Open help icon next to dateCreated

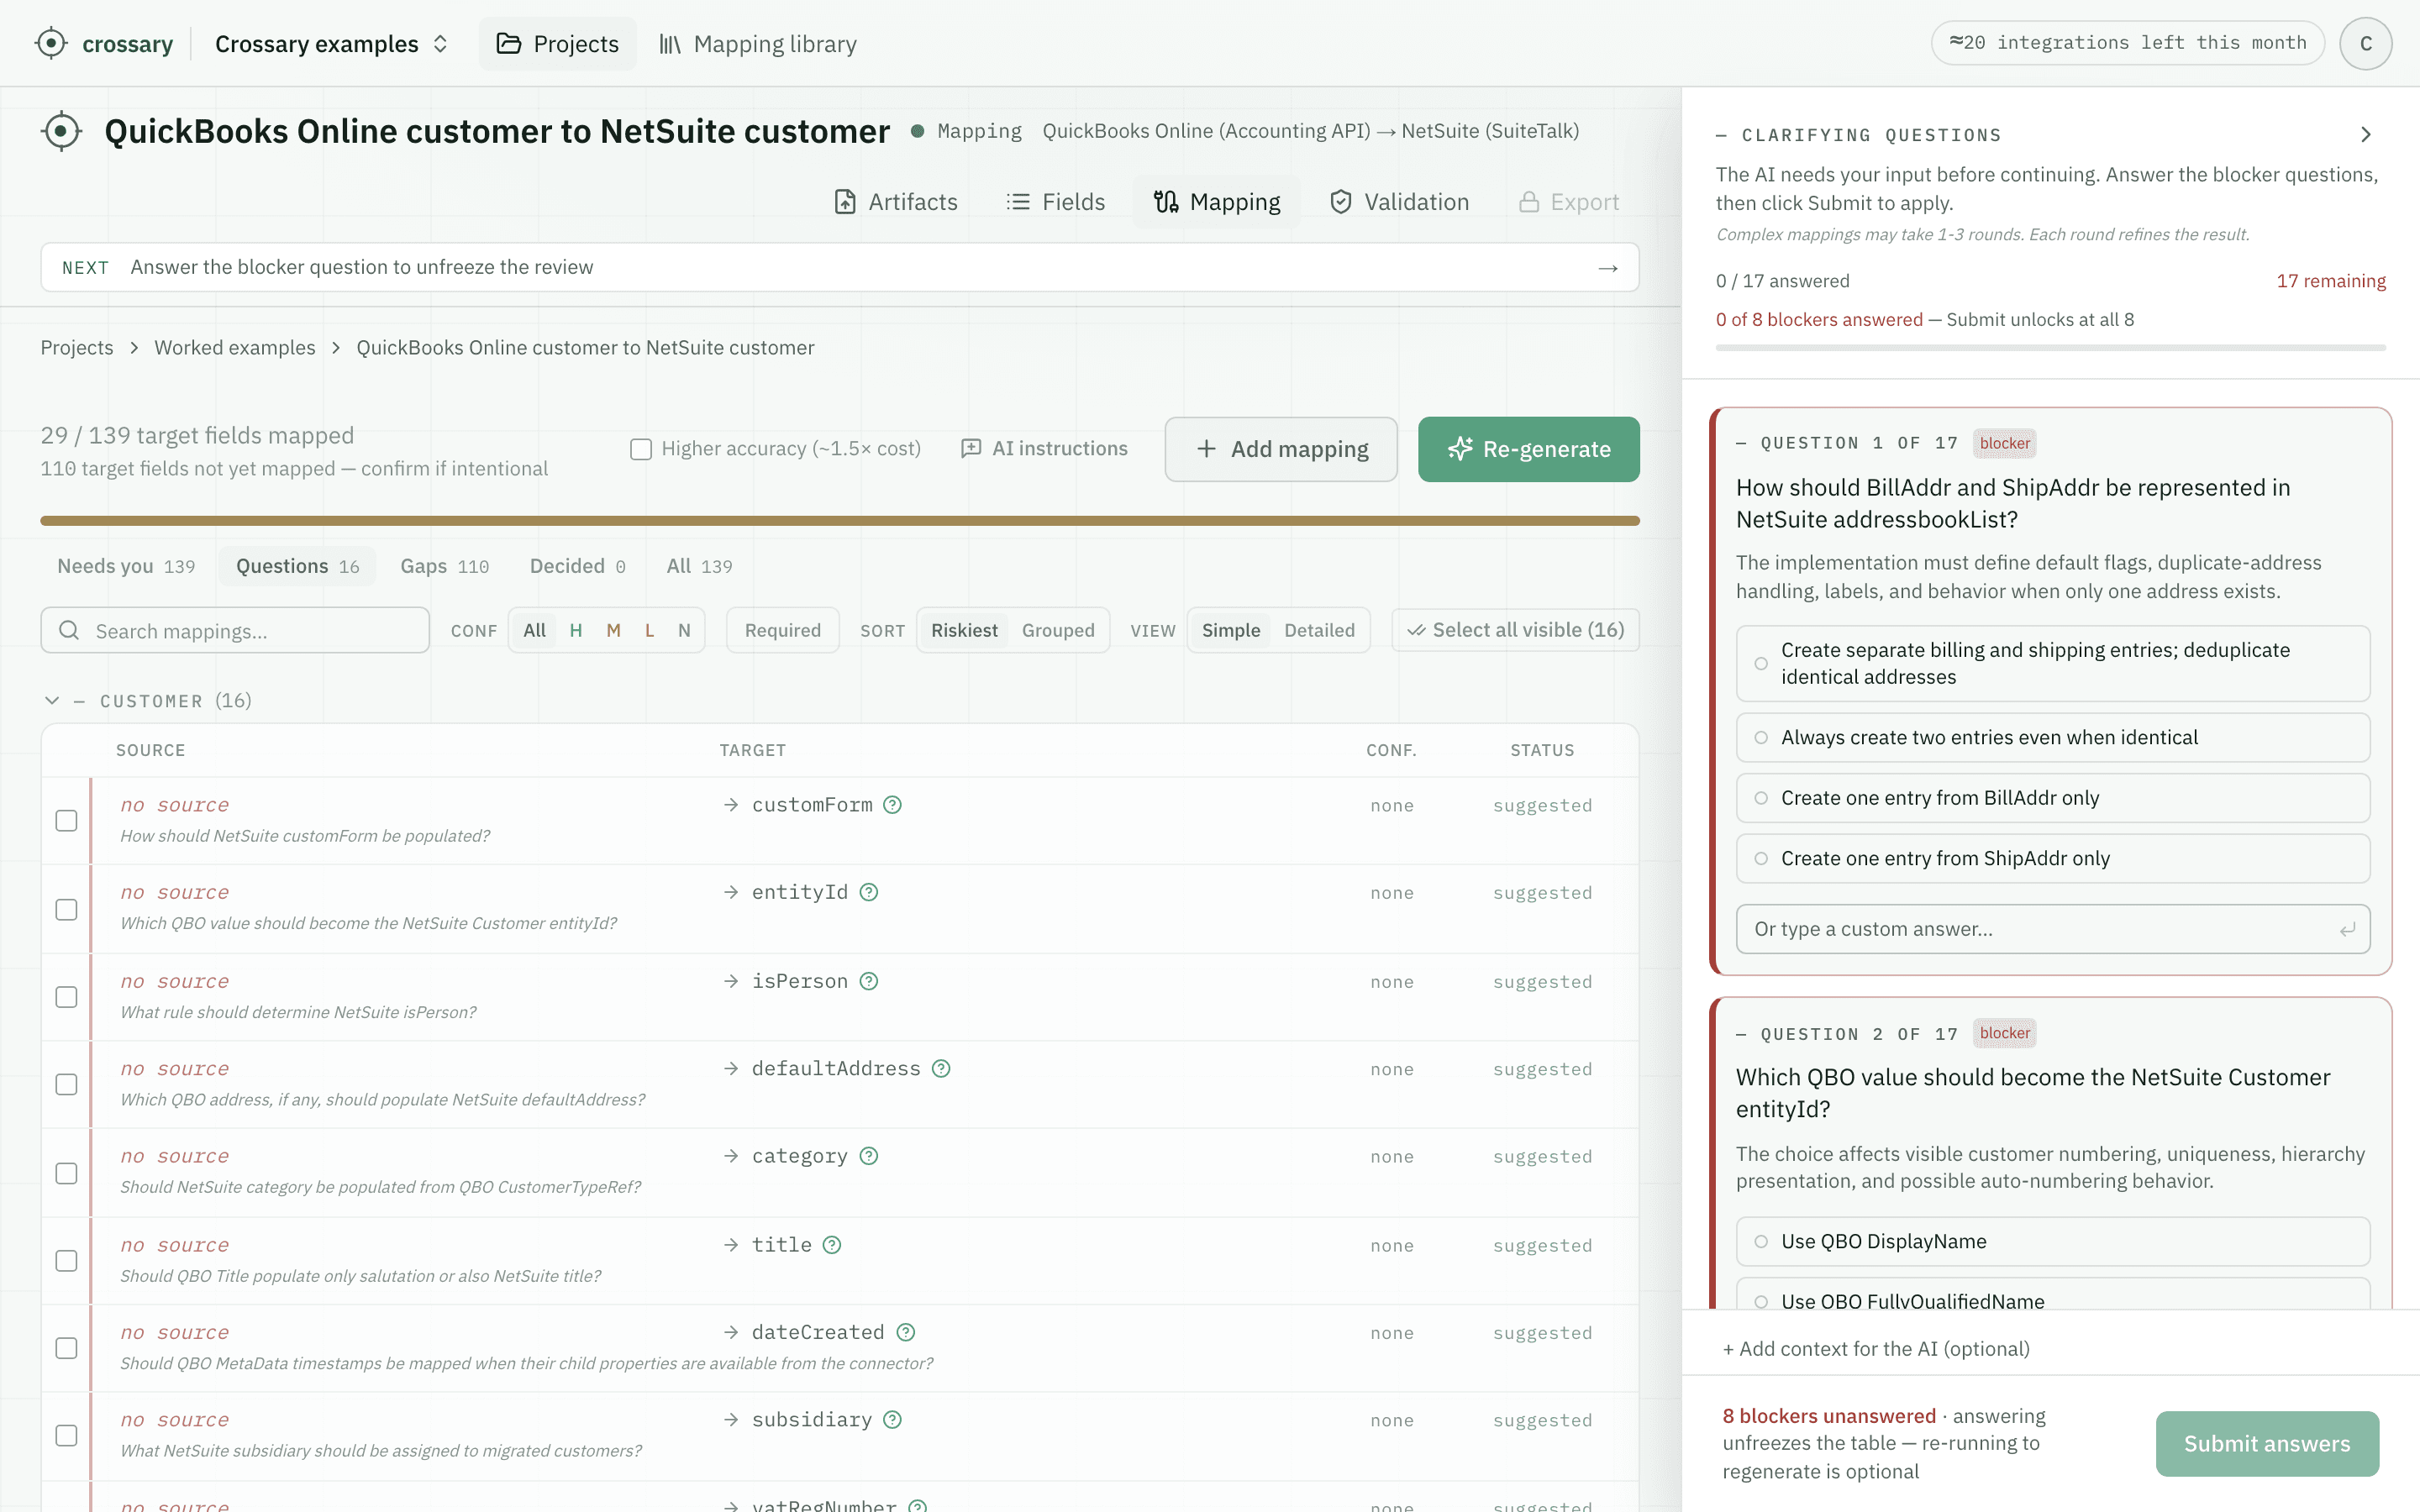pyautogui.click(x=906, y=1332)
